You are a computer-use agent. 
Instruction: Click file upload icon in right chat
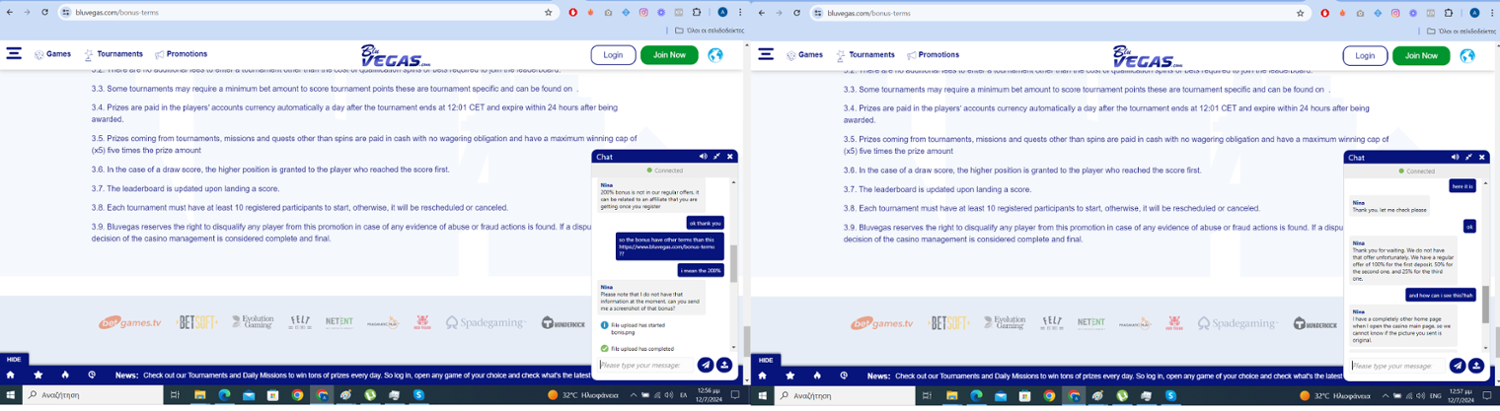(x=1475, y=366)
